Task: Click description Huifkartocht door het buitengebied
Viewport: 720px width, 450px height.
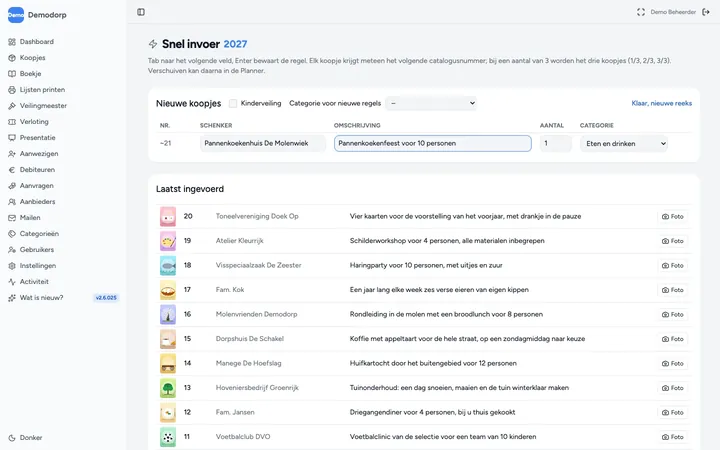Action: point(433,364)
